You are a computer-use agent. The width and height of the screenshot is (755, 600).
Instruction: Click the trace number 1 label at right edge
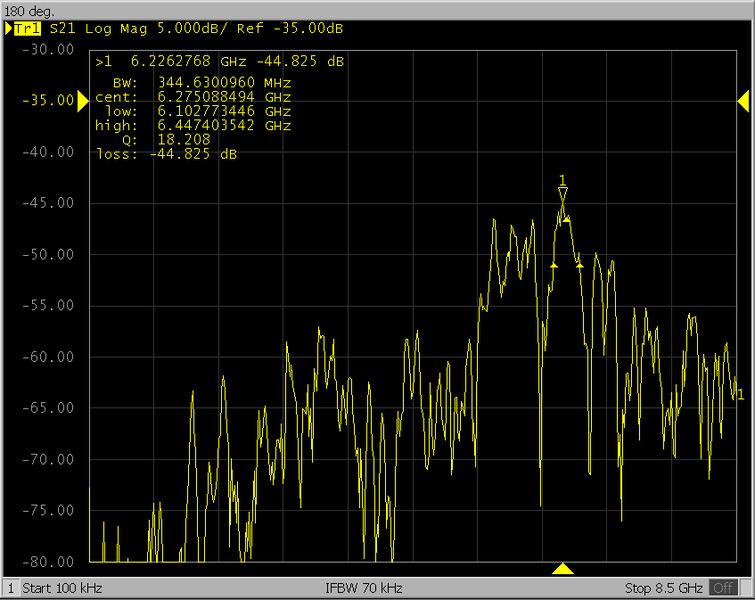tap(740, 394)
